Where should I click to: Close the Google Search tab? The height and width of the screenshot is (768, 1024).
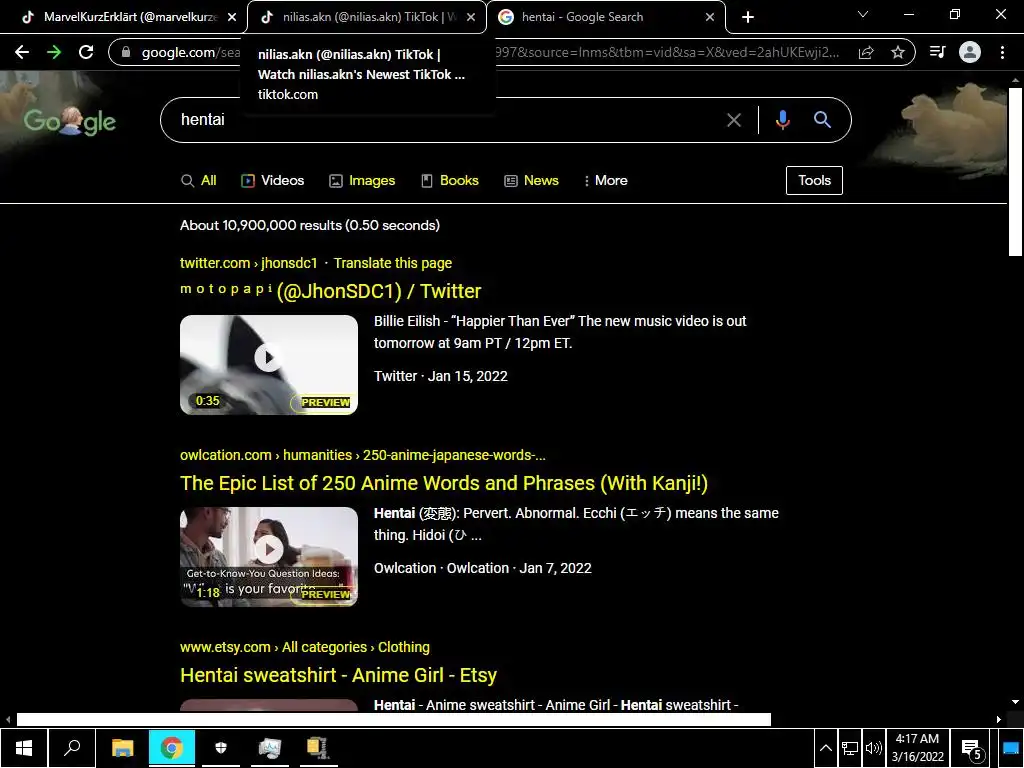click(710, 17)
